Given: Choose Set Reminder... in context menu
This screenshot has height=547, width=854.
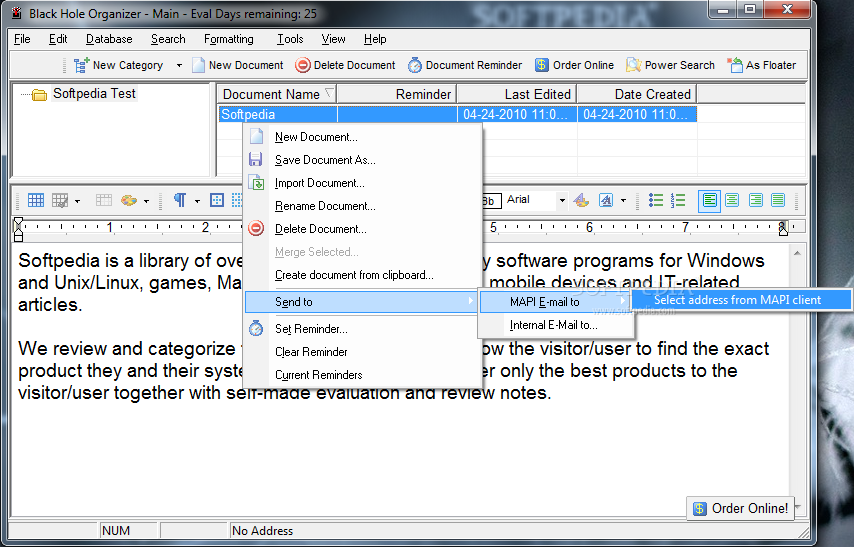Looking at the screenshot, I should tap(362, 329).
